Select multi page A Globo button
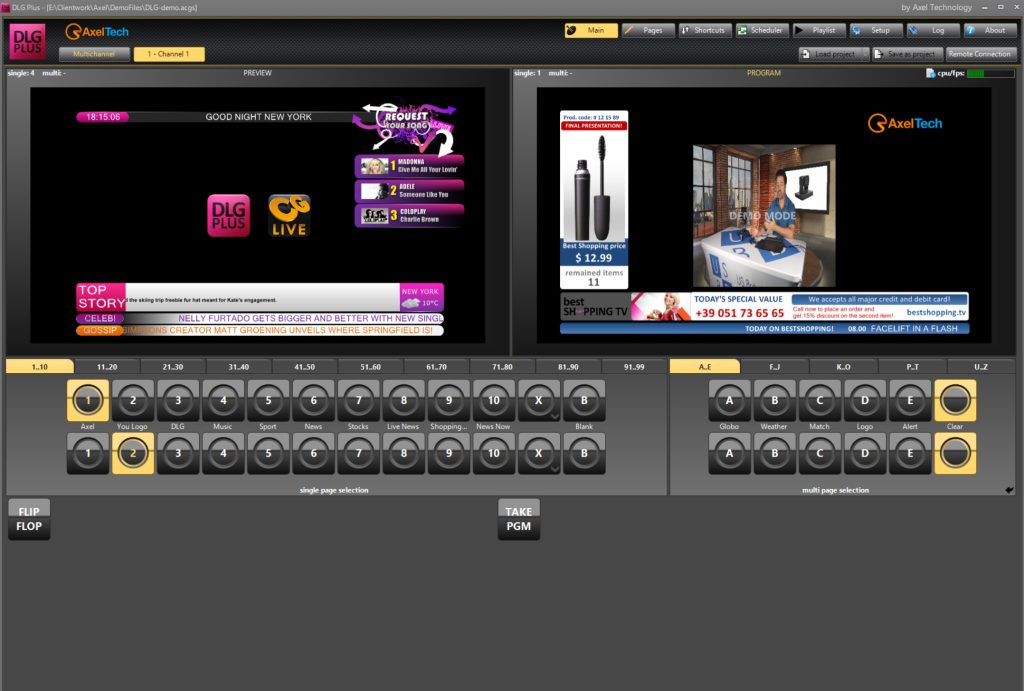Image resolution: width=1024 pixels, height=691 pixels. point(729,400)
